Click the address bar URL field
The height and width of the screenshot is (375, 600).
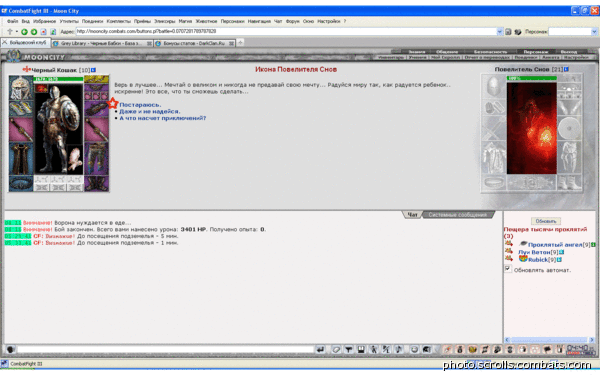(x=286, y=31)
